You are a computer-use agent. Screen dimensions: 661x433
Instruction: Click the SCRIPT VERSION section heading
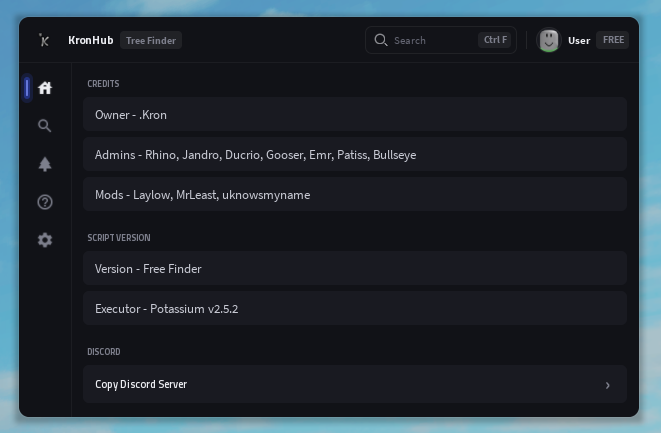coord(119,237)
